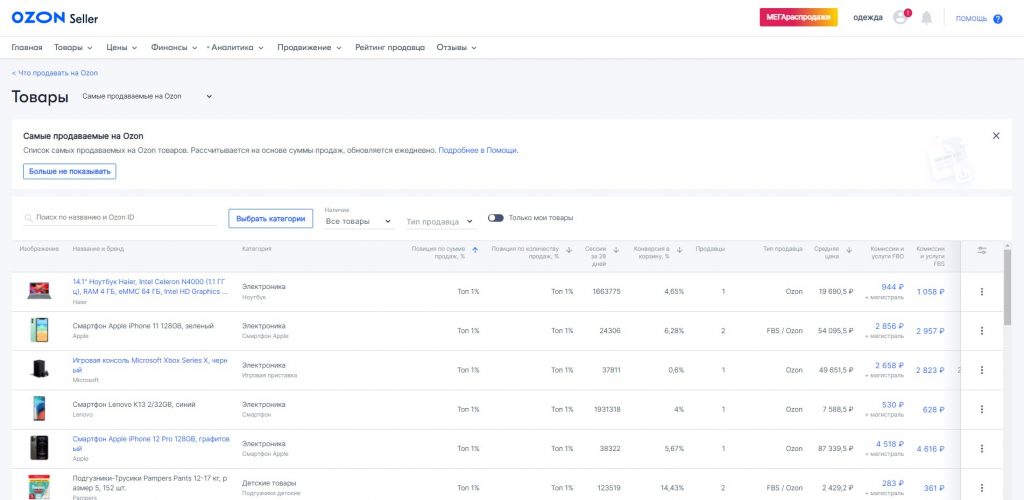The image size is (1024, 500).
Task: Toggle 'Только мои товары' switch
Action: 495,218
